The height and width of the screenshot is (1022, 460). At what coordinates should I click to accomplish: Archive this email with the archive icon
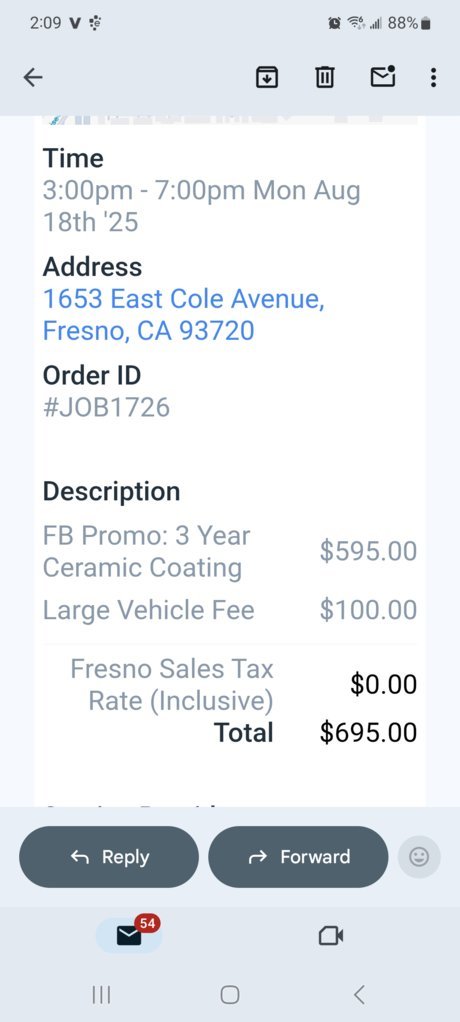[x=266, y=78]
